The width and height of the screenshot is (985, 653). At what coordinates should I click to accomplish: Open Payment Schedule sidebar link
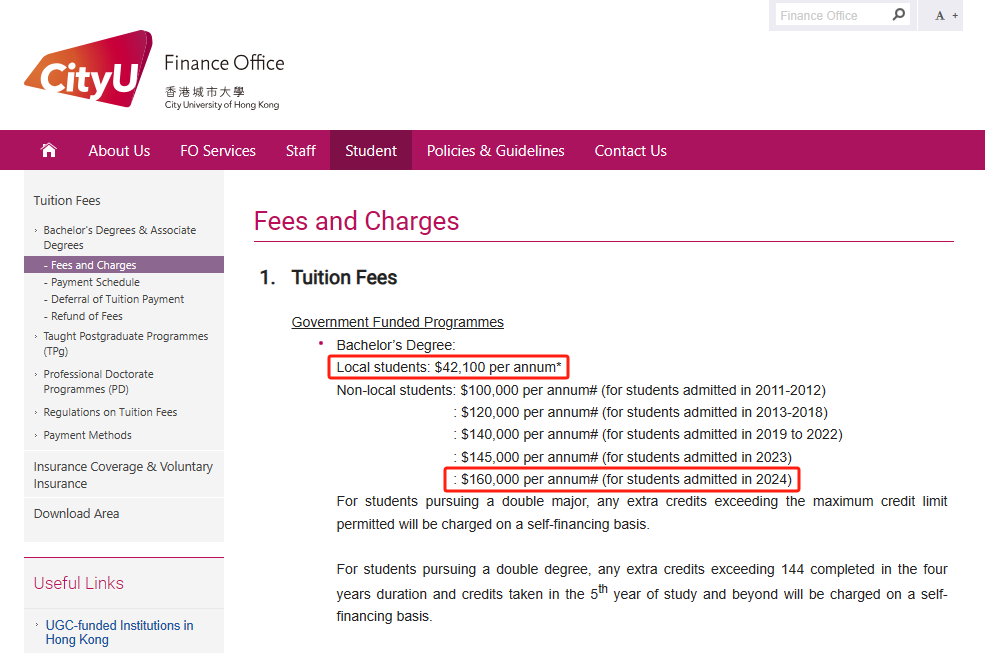(95, 282)
